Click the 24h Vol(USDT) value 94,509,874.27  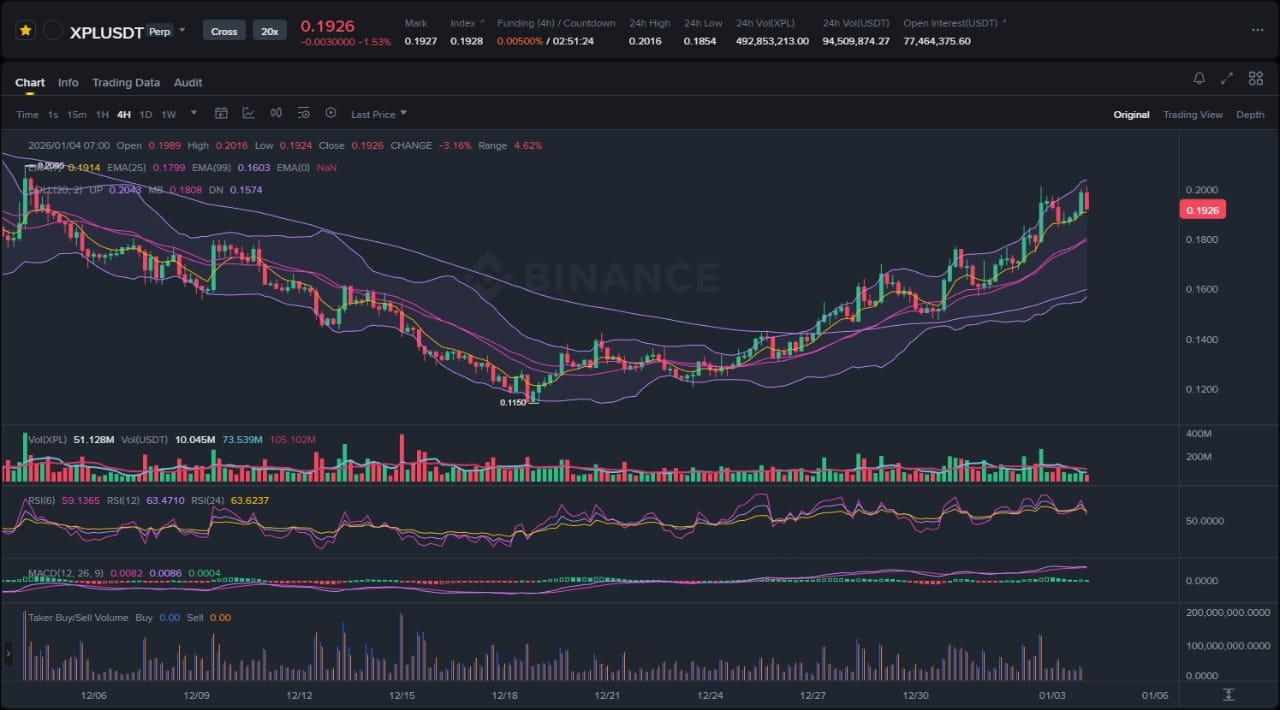[856, 41]
